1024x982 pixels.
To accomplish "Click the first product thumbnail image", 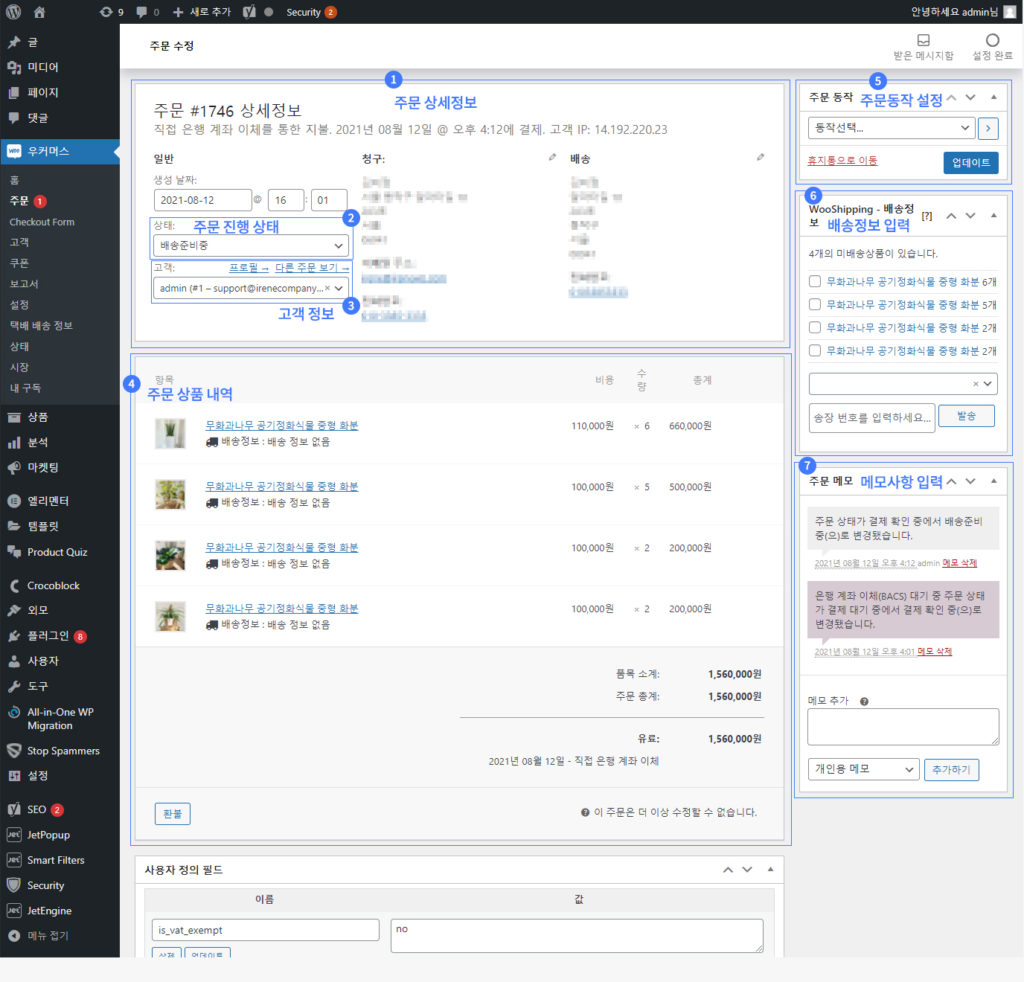I will coord(170,433).
